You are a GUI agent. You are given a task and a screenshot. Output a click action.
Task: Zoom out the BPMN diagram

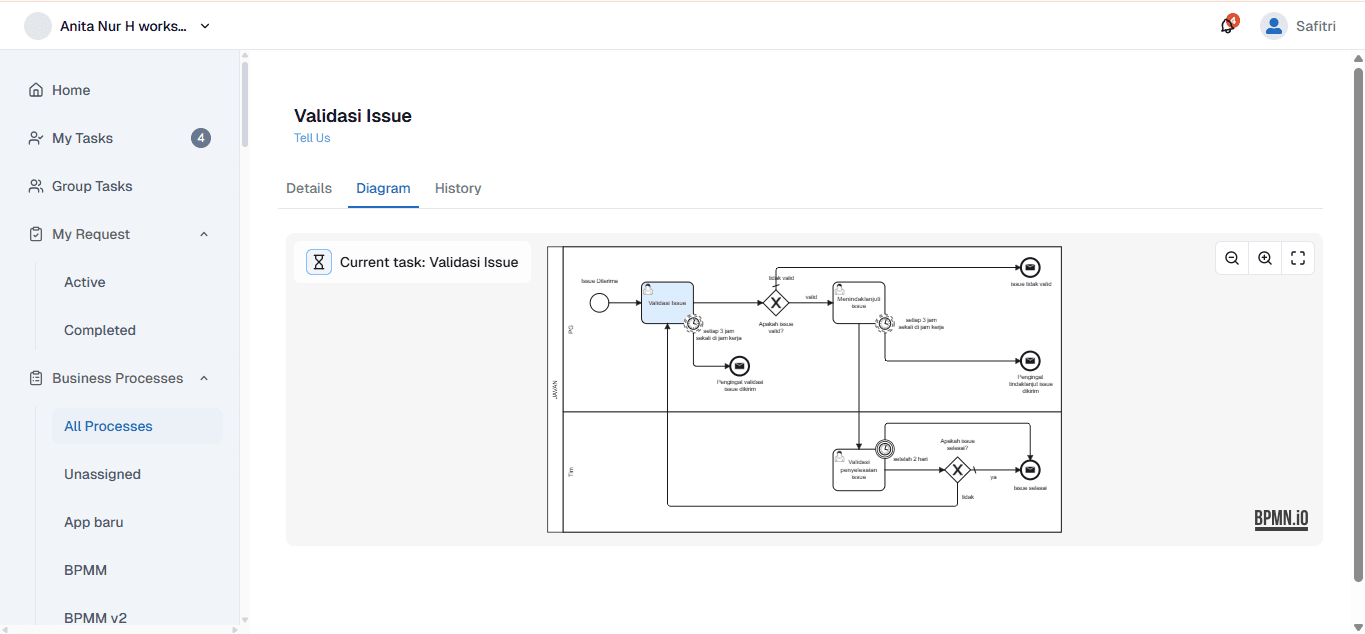[x=1232, y=257]
